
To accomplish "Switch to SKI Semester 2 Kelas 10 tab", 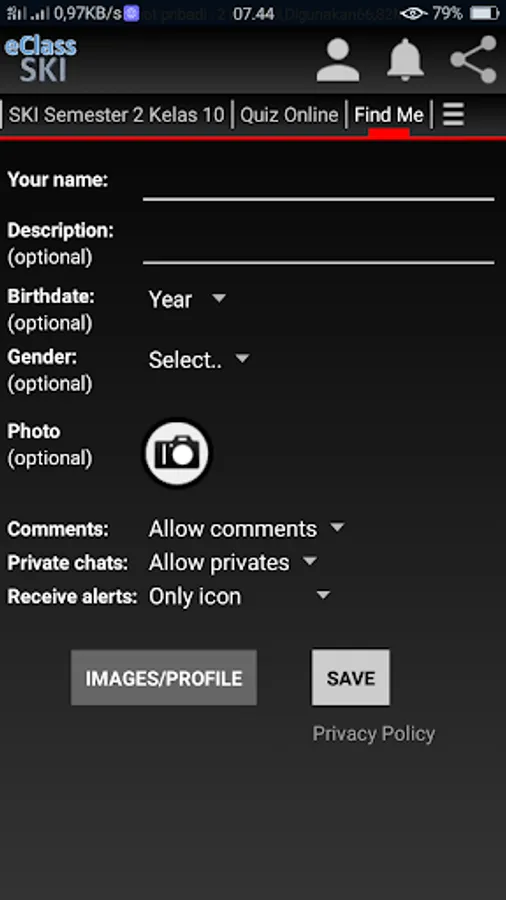I will [116, 115].
